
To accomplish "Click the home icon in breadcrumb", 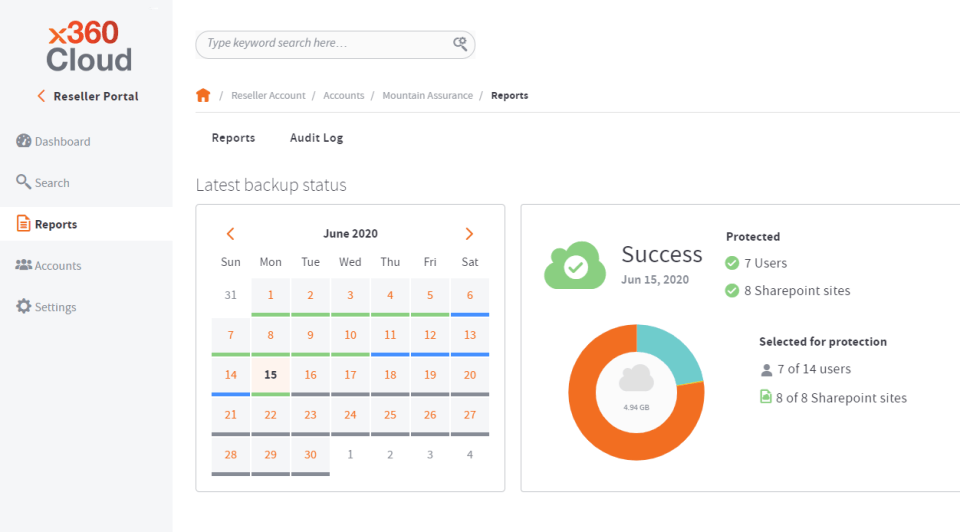I will point(203,96).
